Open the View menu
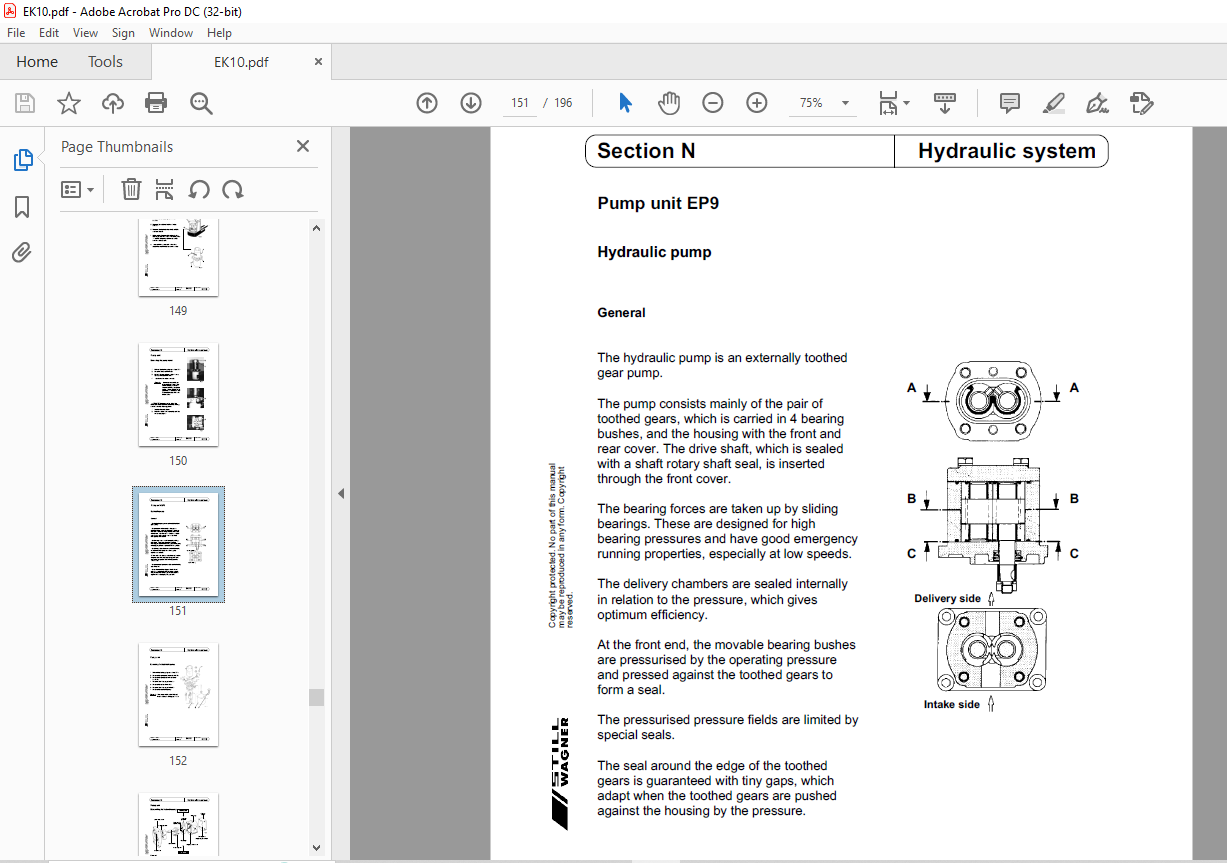 [x=85, y=33]
